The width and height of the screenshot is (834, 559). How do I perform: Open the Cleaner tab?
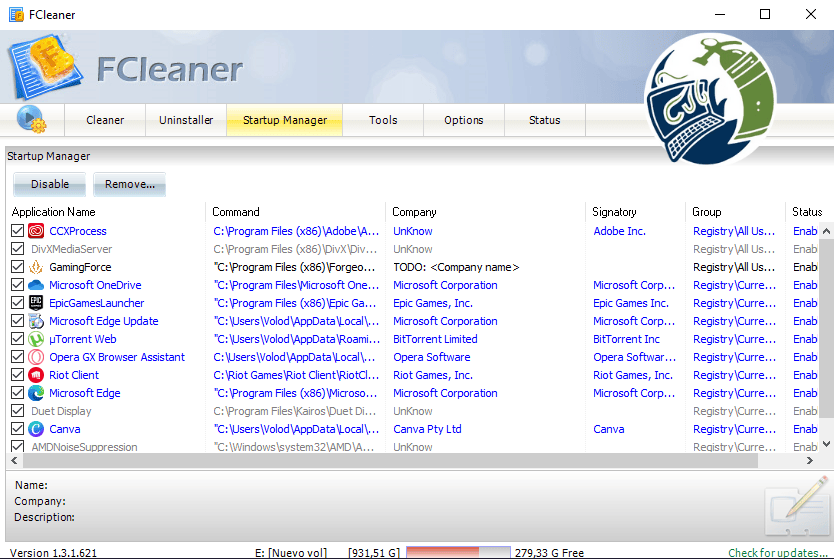coord(105,120)
